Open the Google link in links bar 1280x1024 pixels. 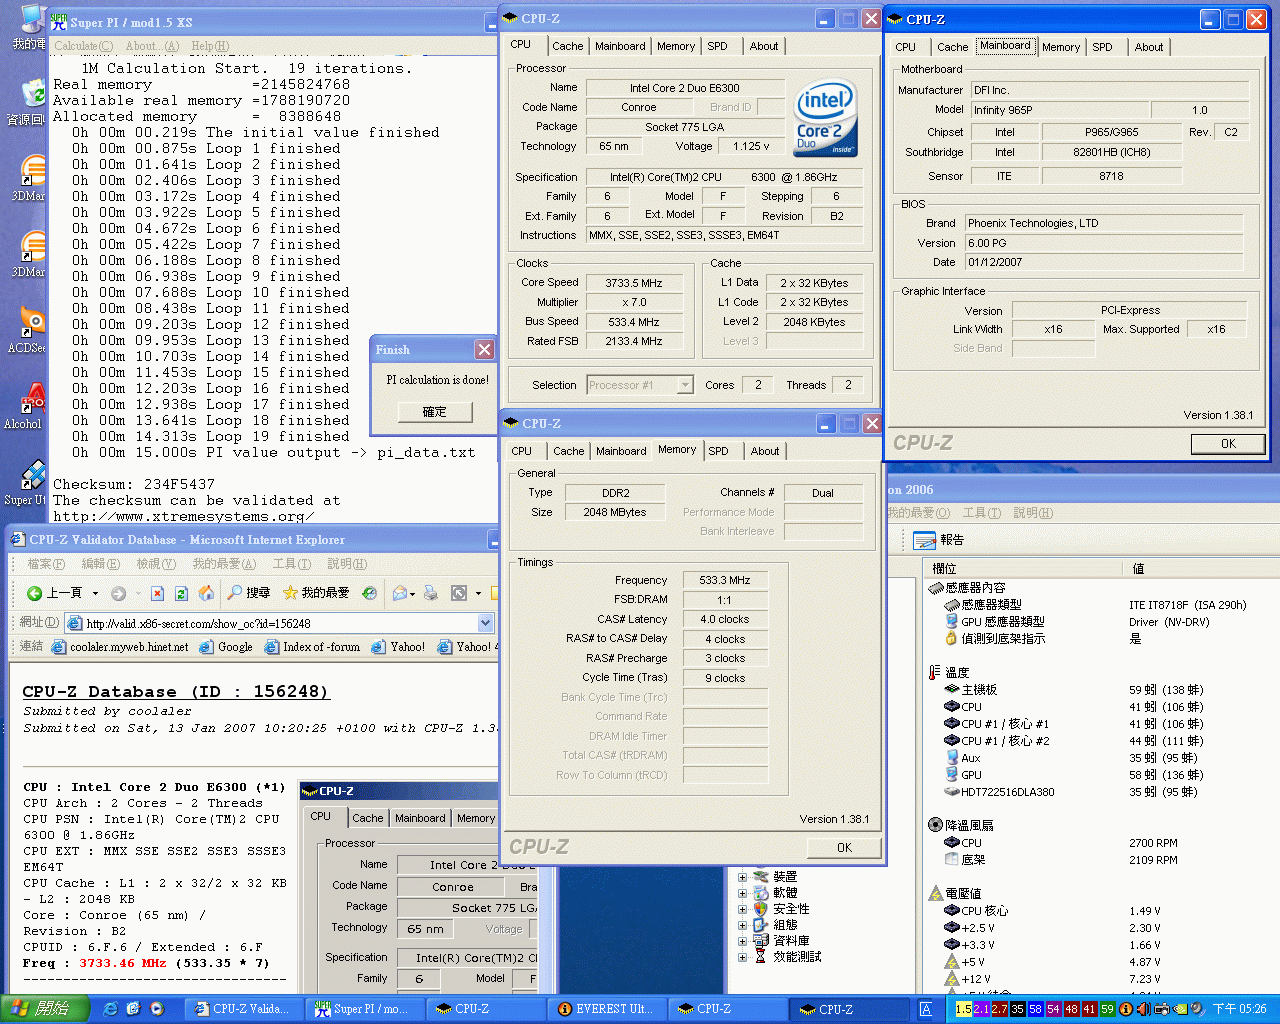pos(227,647)
